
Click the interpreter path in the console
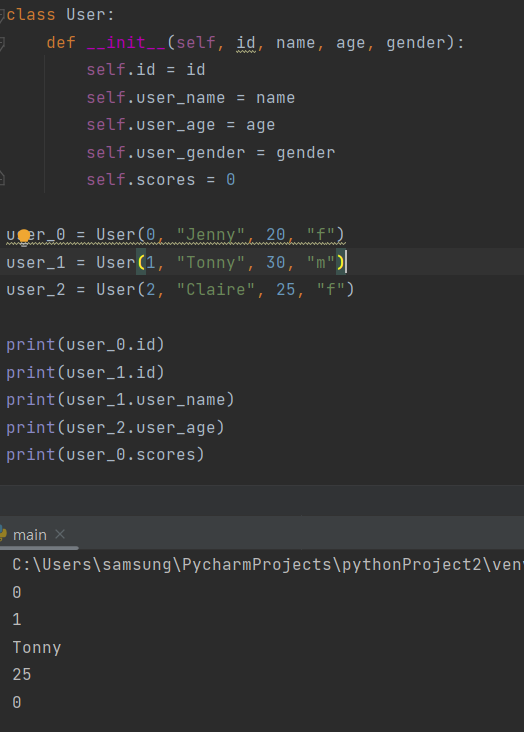(x=268, y=565)
